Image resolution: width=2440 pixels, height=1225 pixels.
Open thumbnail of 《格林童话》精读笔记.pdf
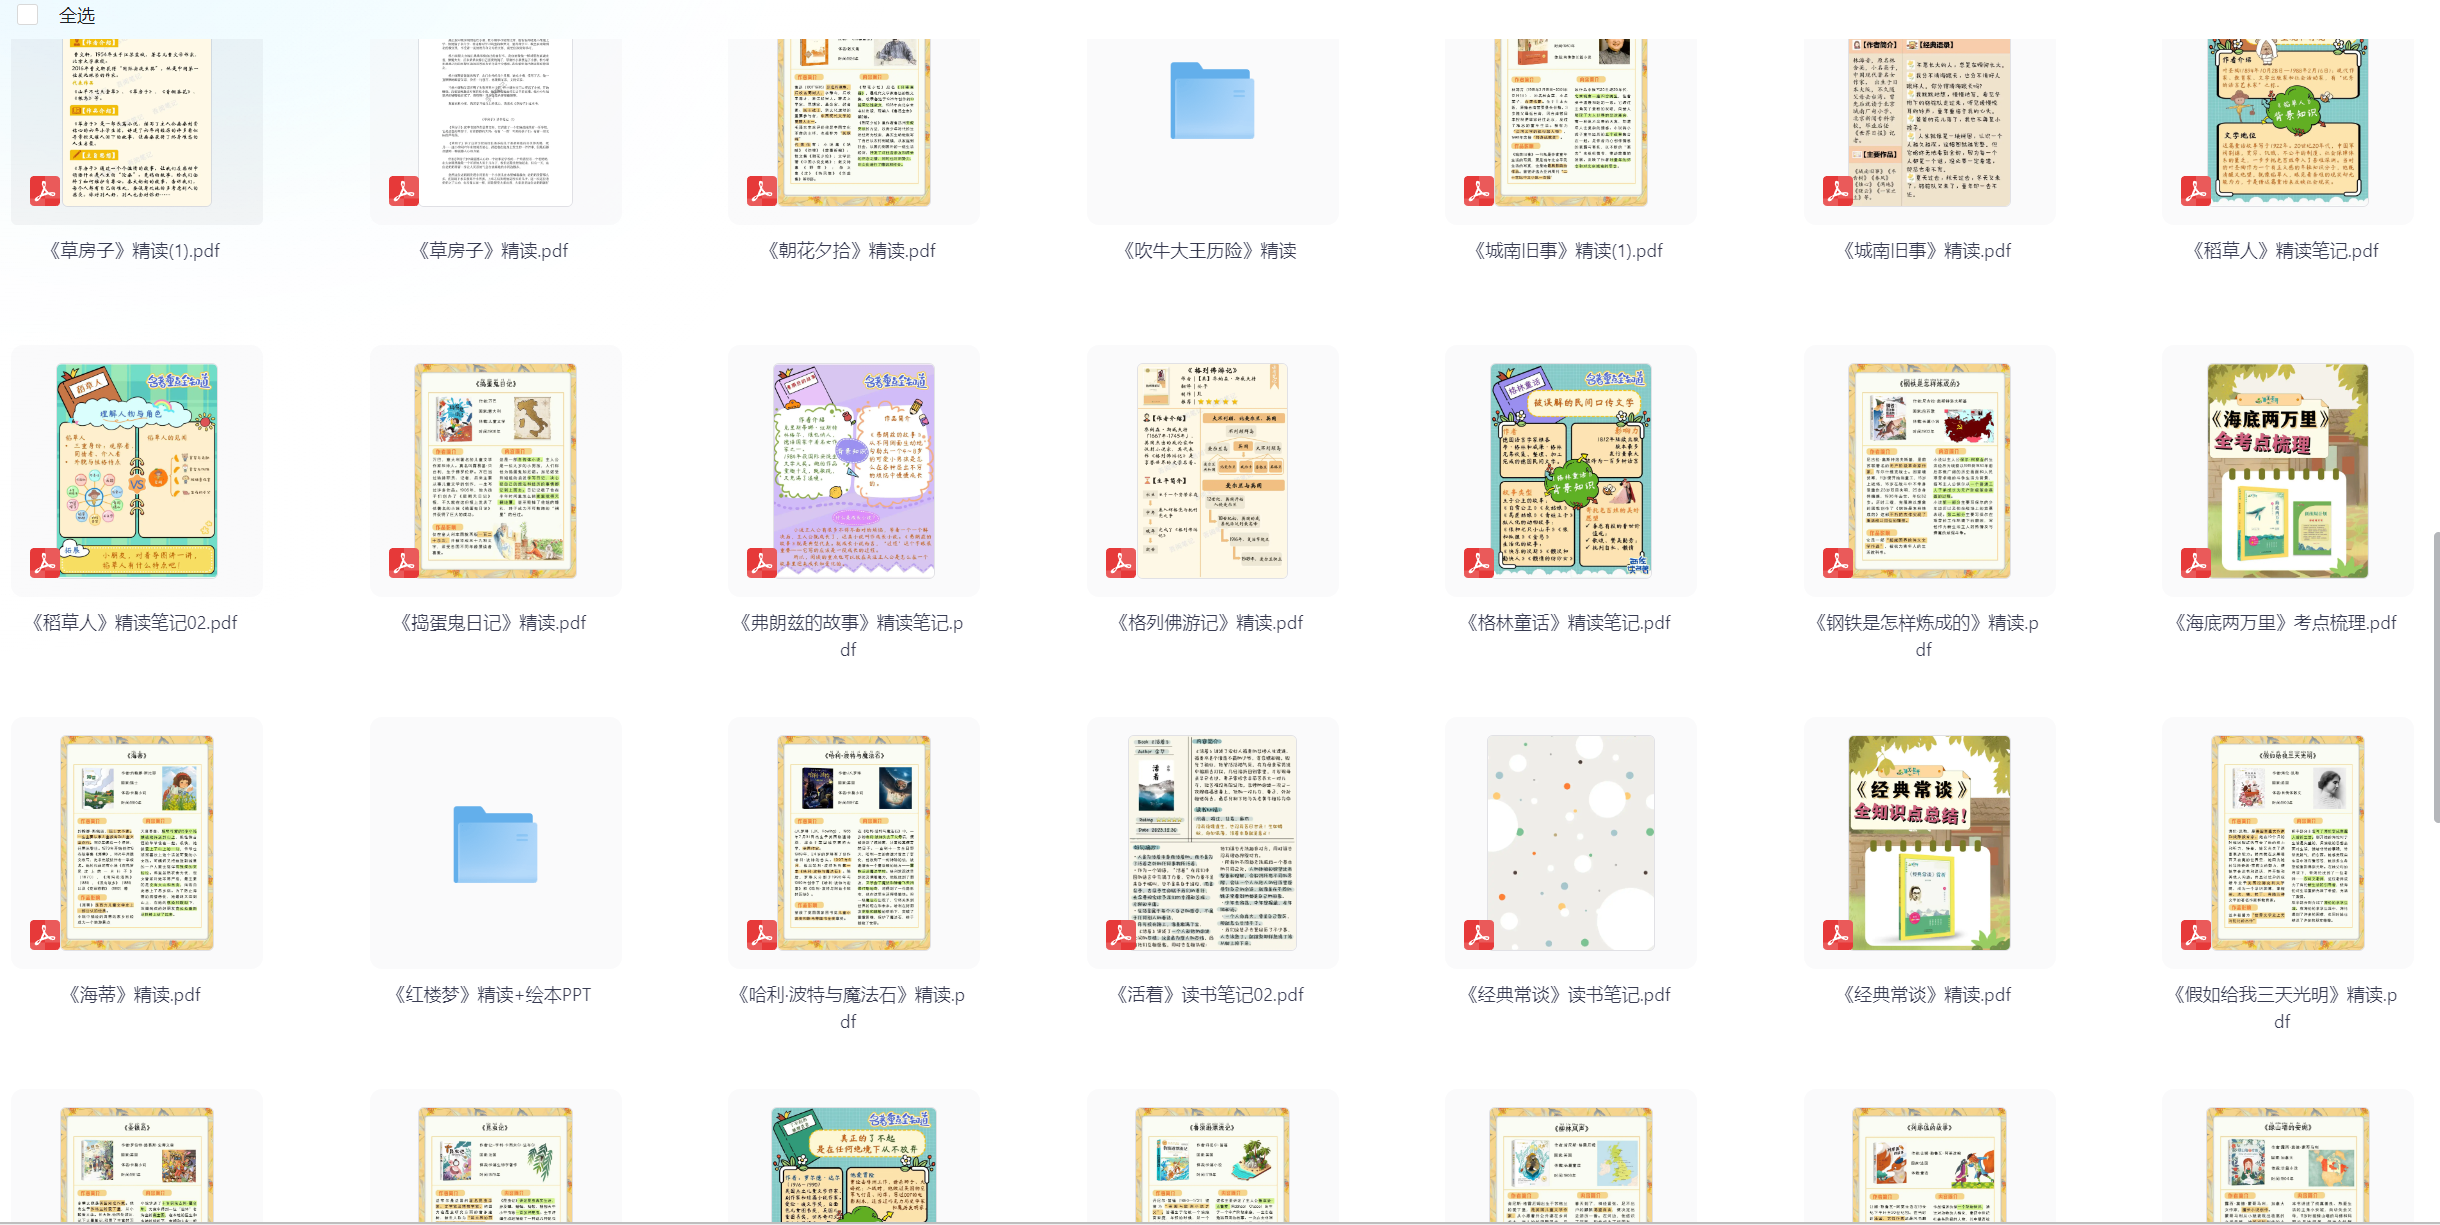tap(1571, 470)
